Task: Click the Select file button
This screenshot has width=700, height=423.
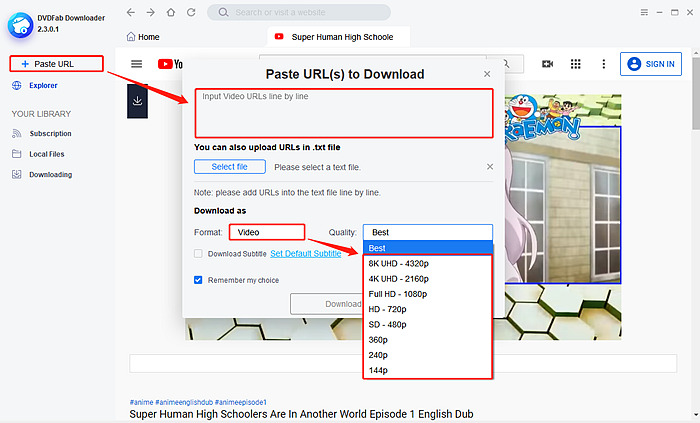Action: coord(229,167)
